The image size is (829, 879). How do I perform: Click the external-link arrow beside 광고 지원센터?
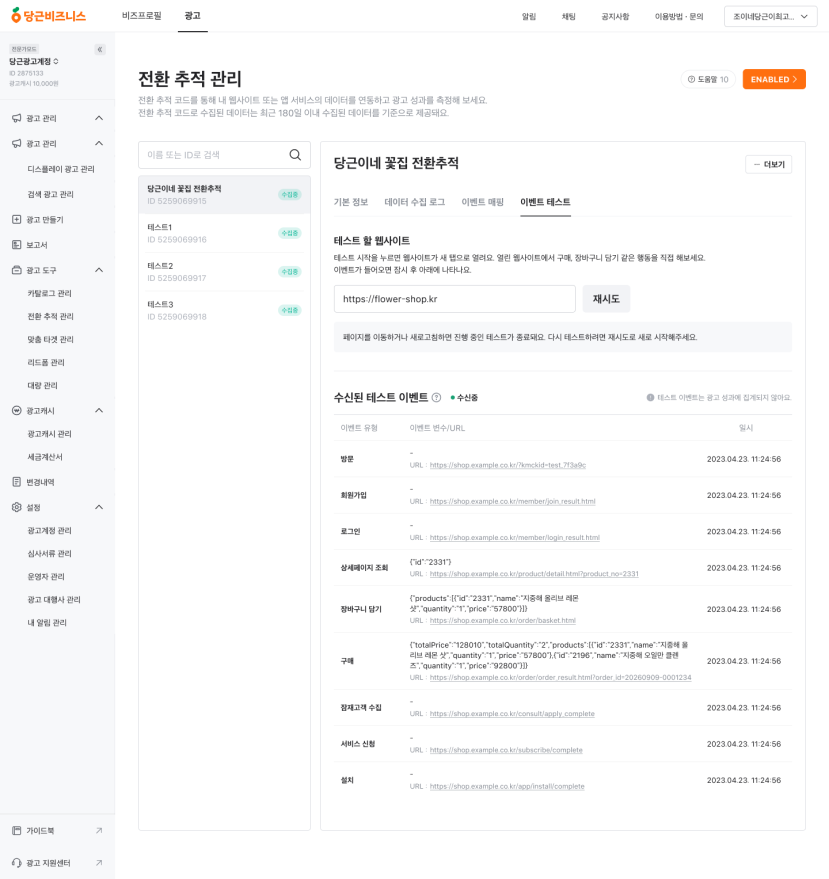tap(99, 863)
